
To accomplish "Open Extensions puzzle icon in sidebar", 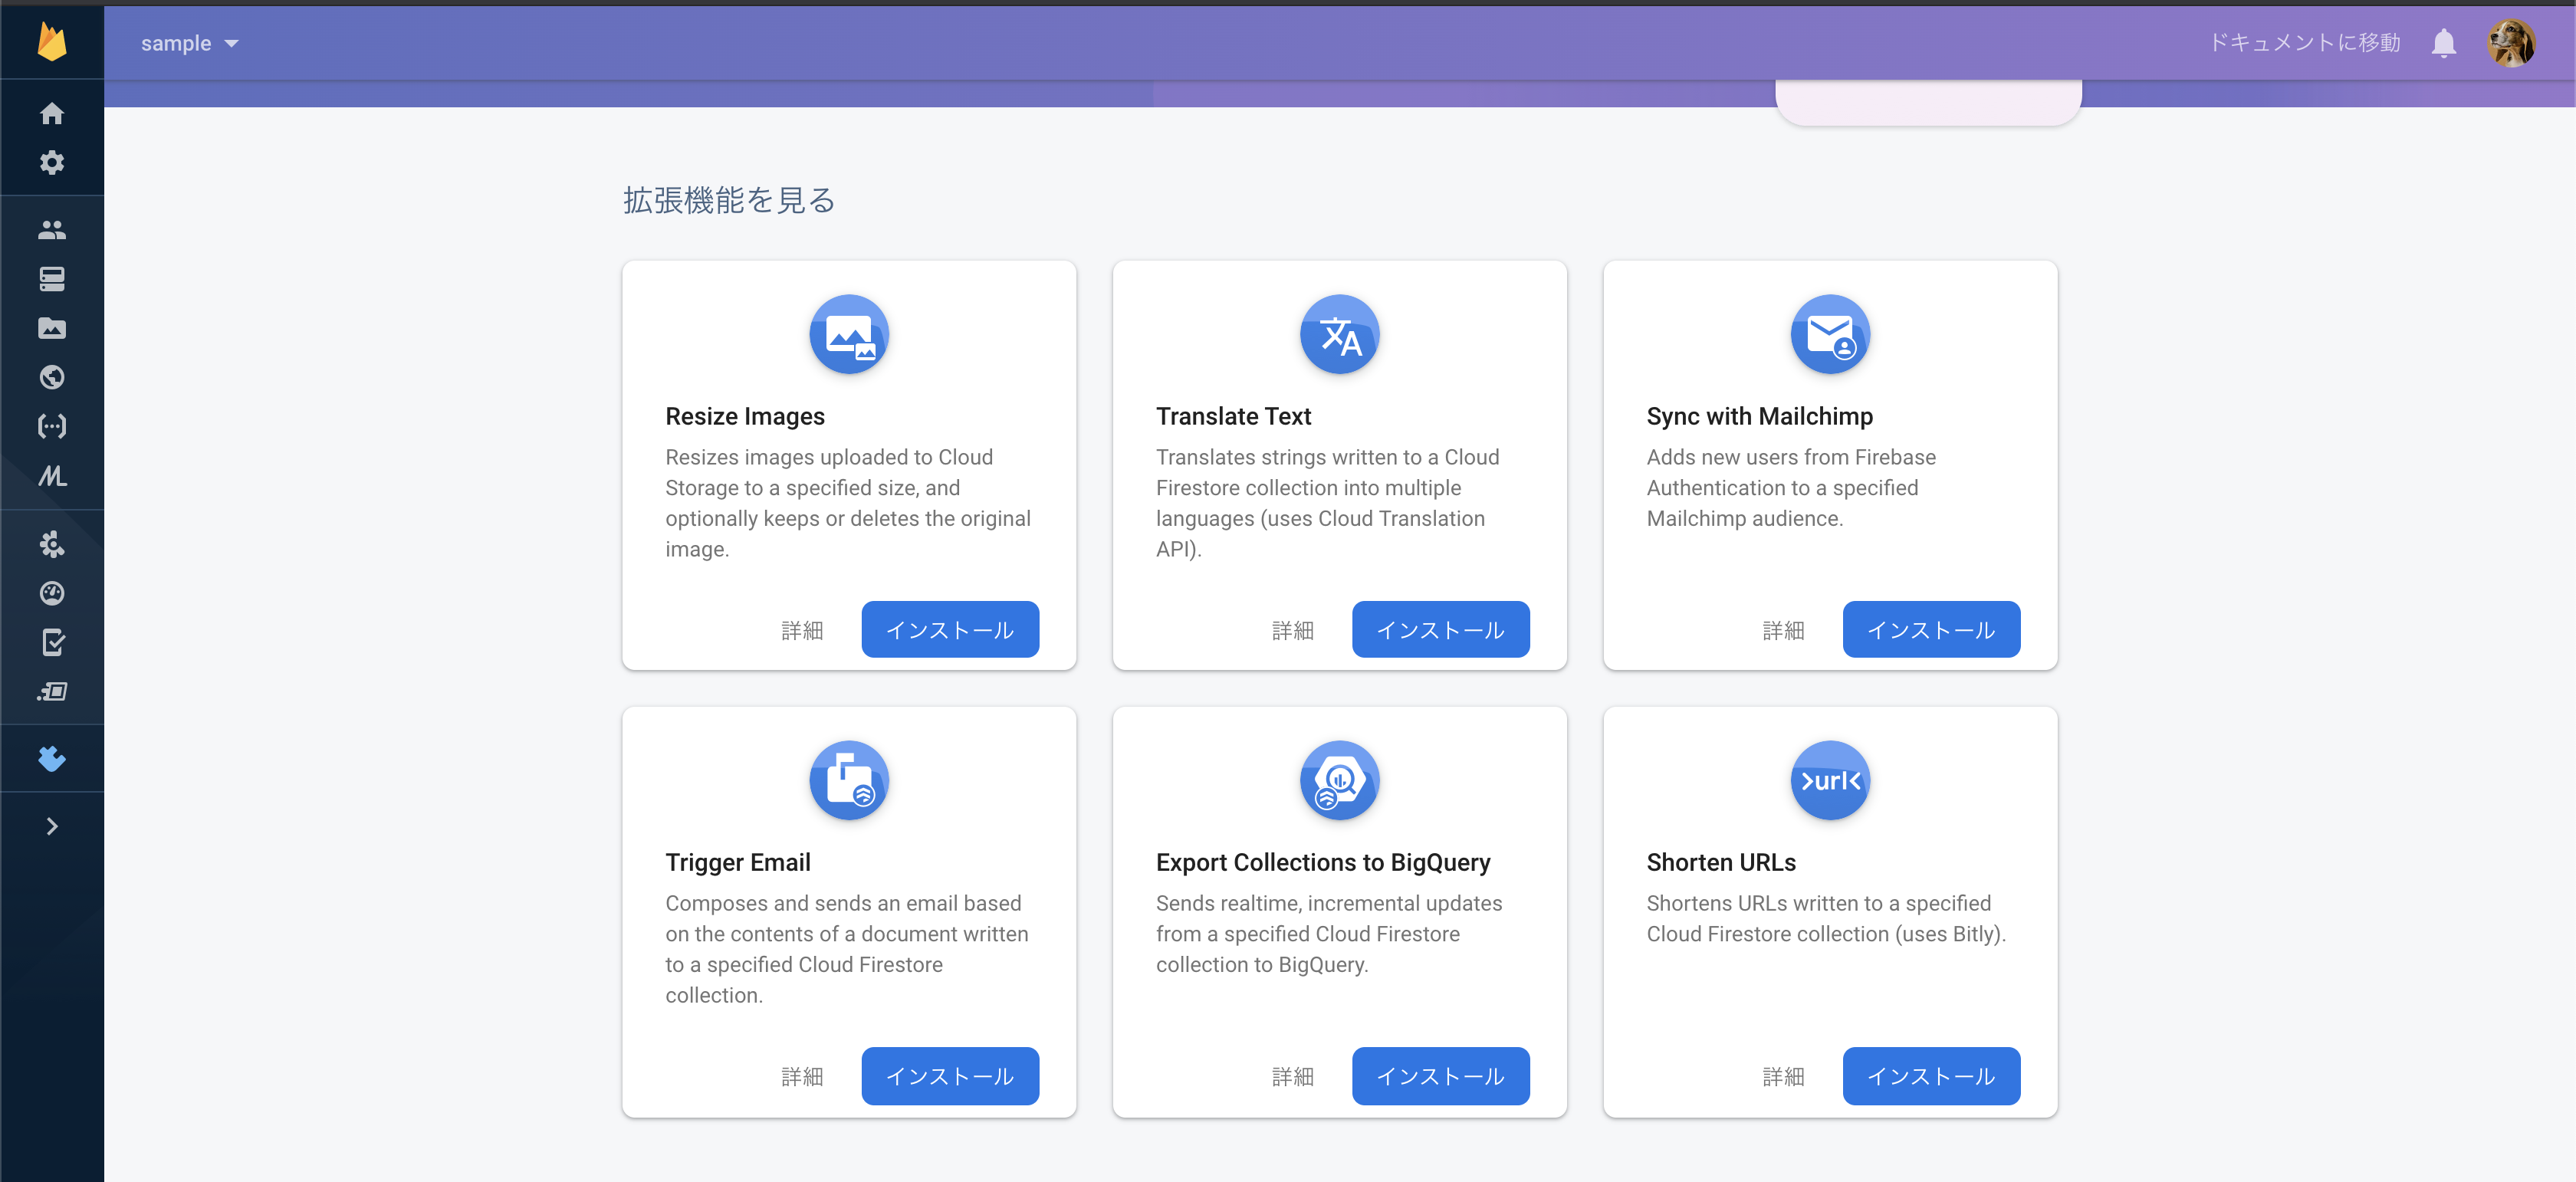I will coord(52,759).
